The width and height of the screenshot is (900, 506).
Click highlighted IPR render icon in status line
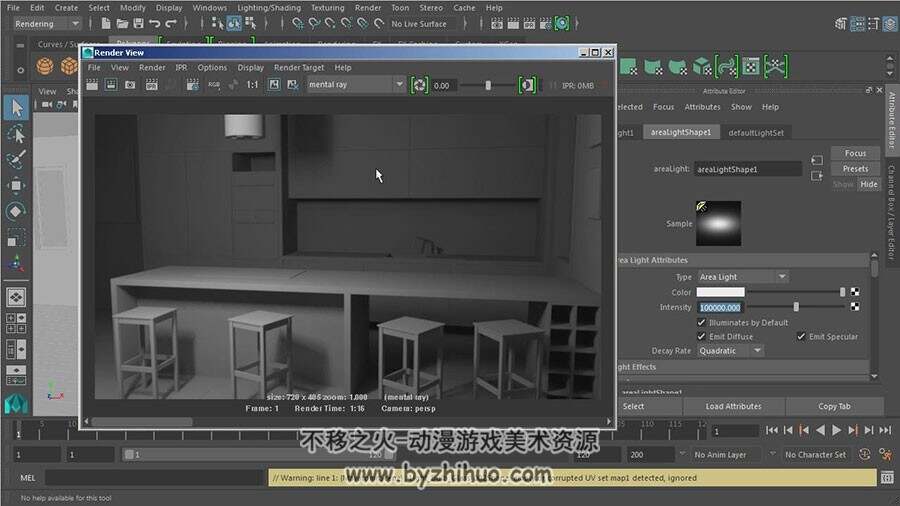pos(561,24)
